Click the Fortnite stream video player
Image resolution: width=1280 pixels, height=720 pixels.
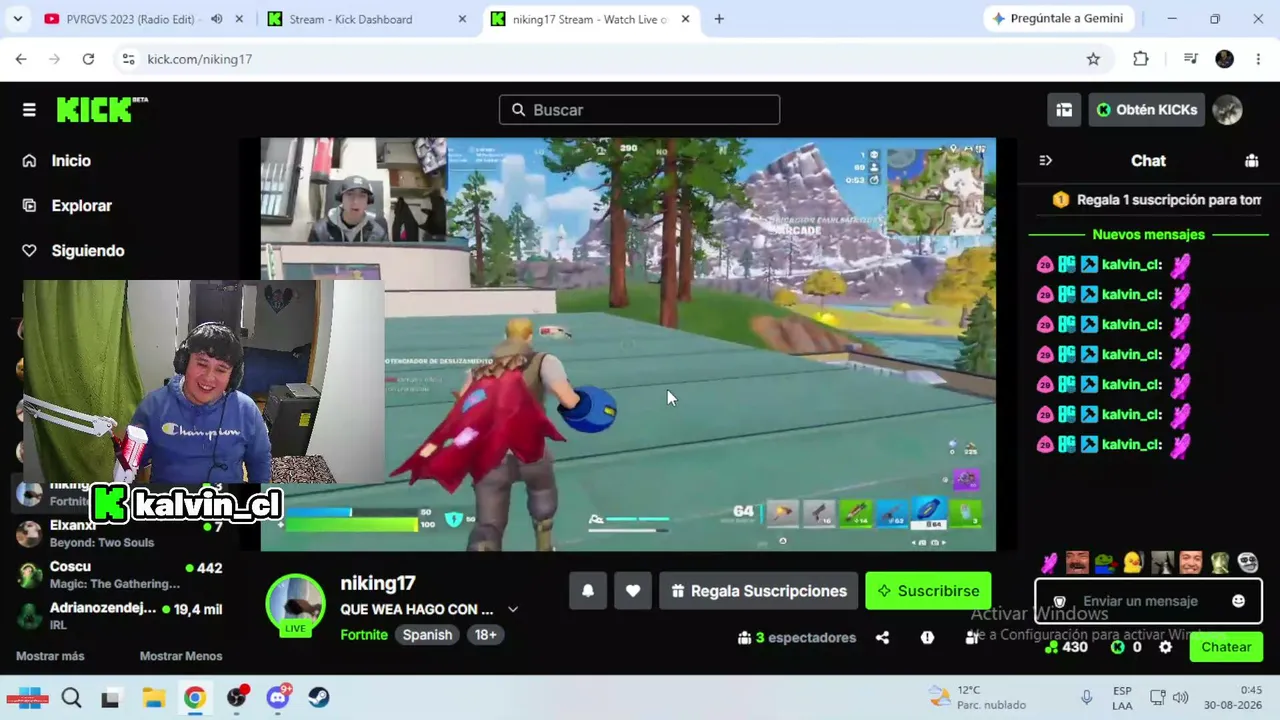coord(628,344)
